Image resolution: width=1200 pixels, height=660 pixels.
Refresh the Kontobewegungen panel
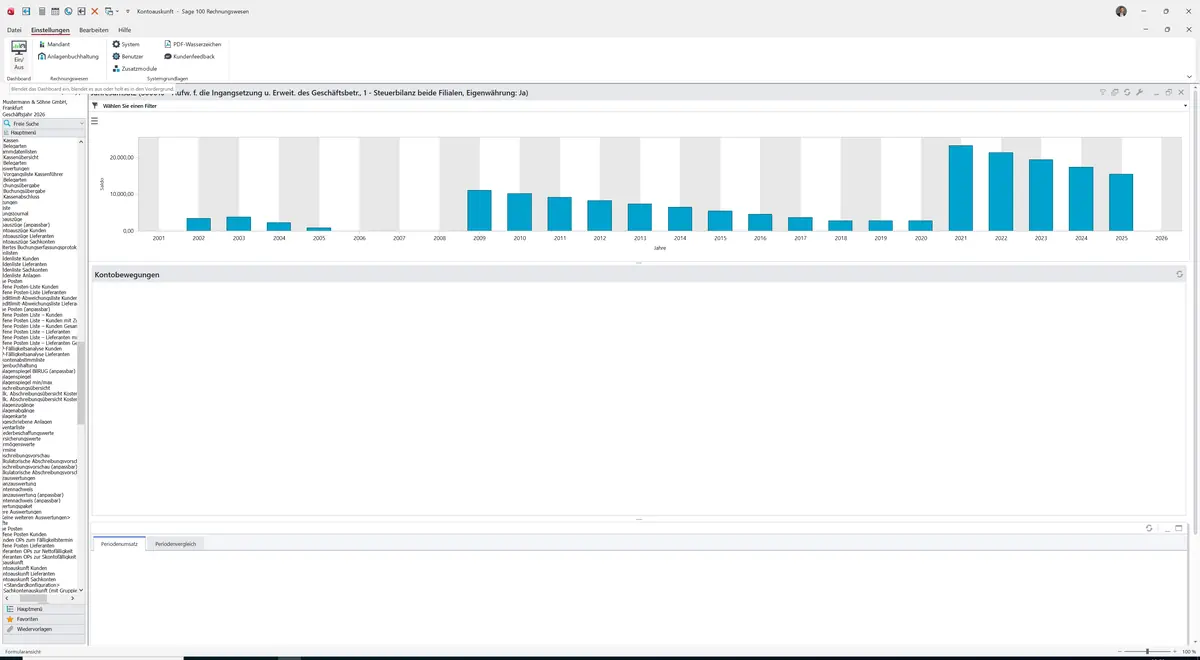(1180, 274)
